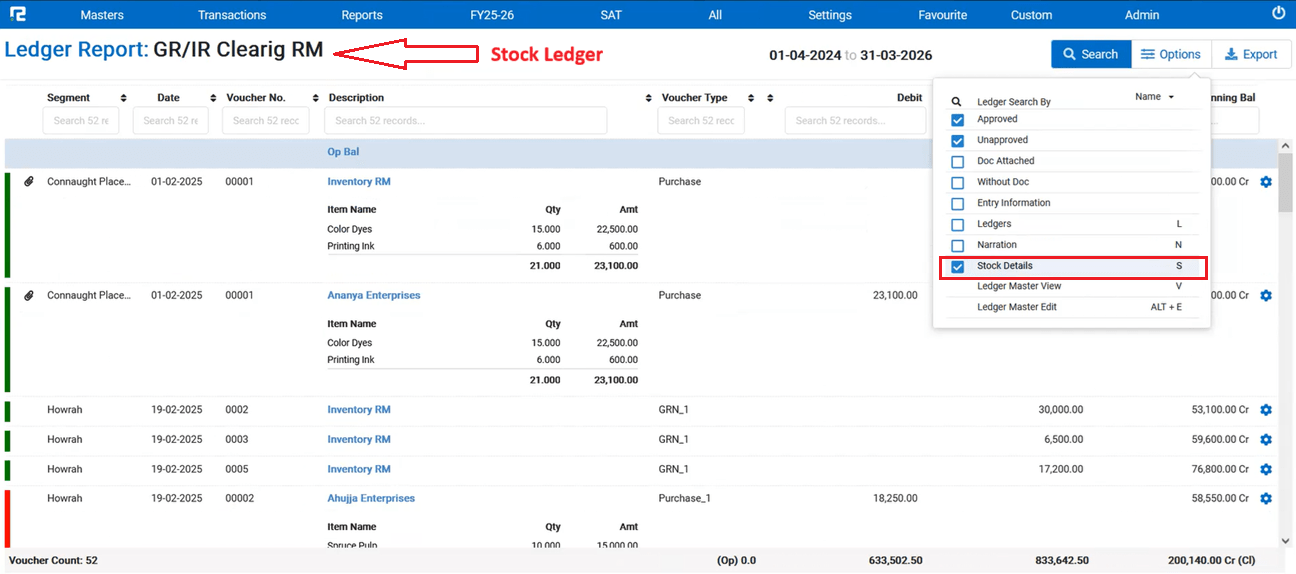Image resolution: width=1296 pixels, height=574 pixels.
Task: Click the Segment filter search field
Action: (x=81, y=121)
